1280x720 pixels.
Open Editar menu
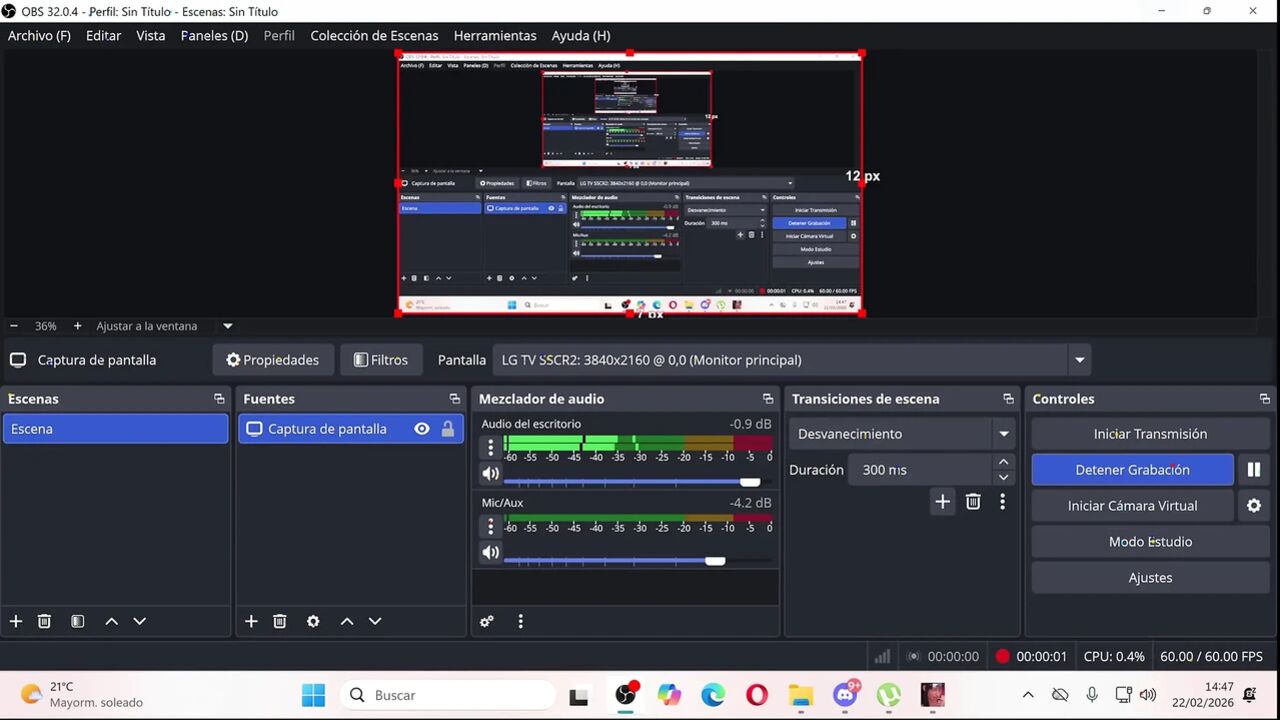(x=103, y=35)
